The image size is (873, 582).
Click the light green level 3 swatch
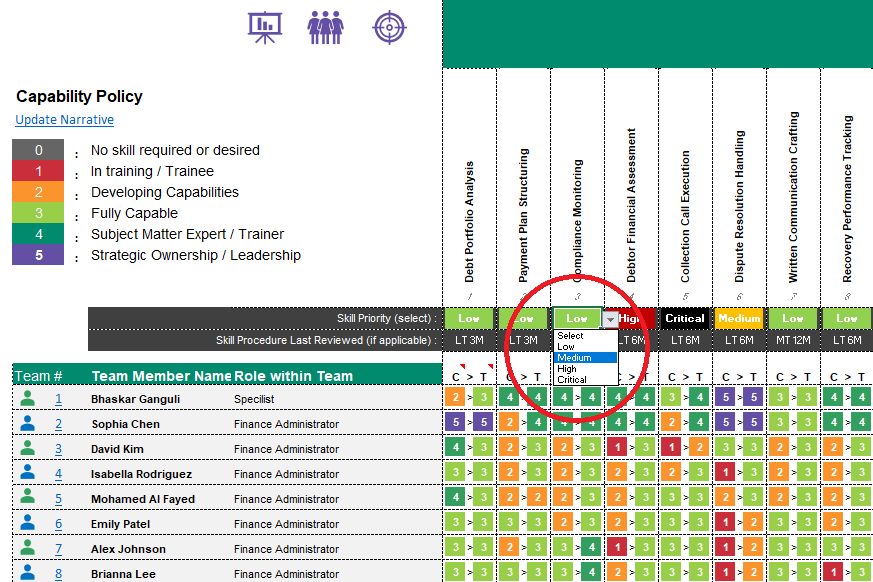pos(38,213)
